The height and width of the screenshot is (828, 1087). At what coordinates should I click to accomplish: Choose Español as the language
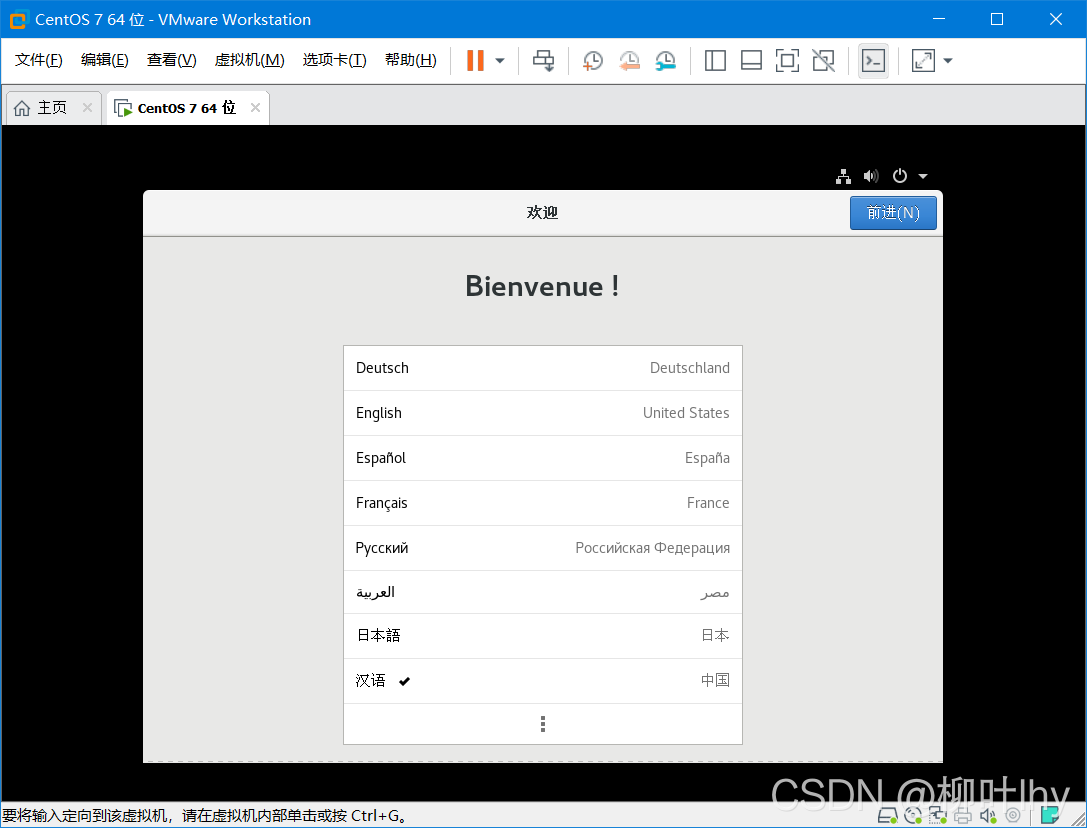543,458
